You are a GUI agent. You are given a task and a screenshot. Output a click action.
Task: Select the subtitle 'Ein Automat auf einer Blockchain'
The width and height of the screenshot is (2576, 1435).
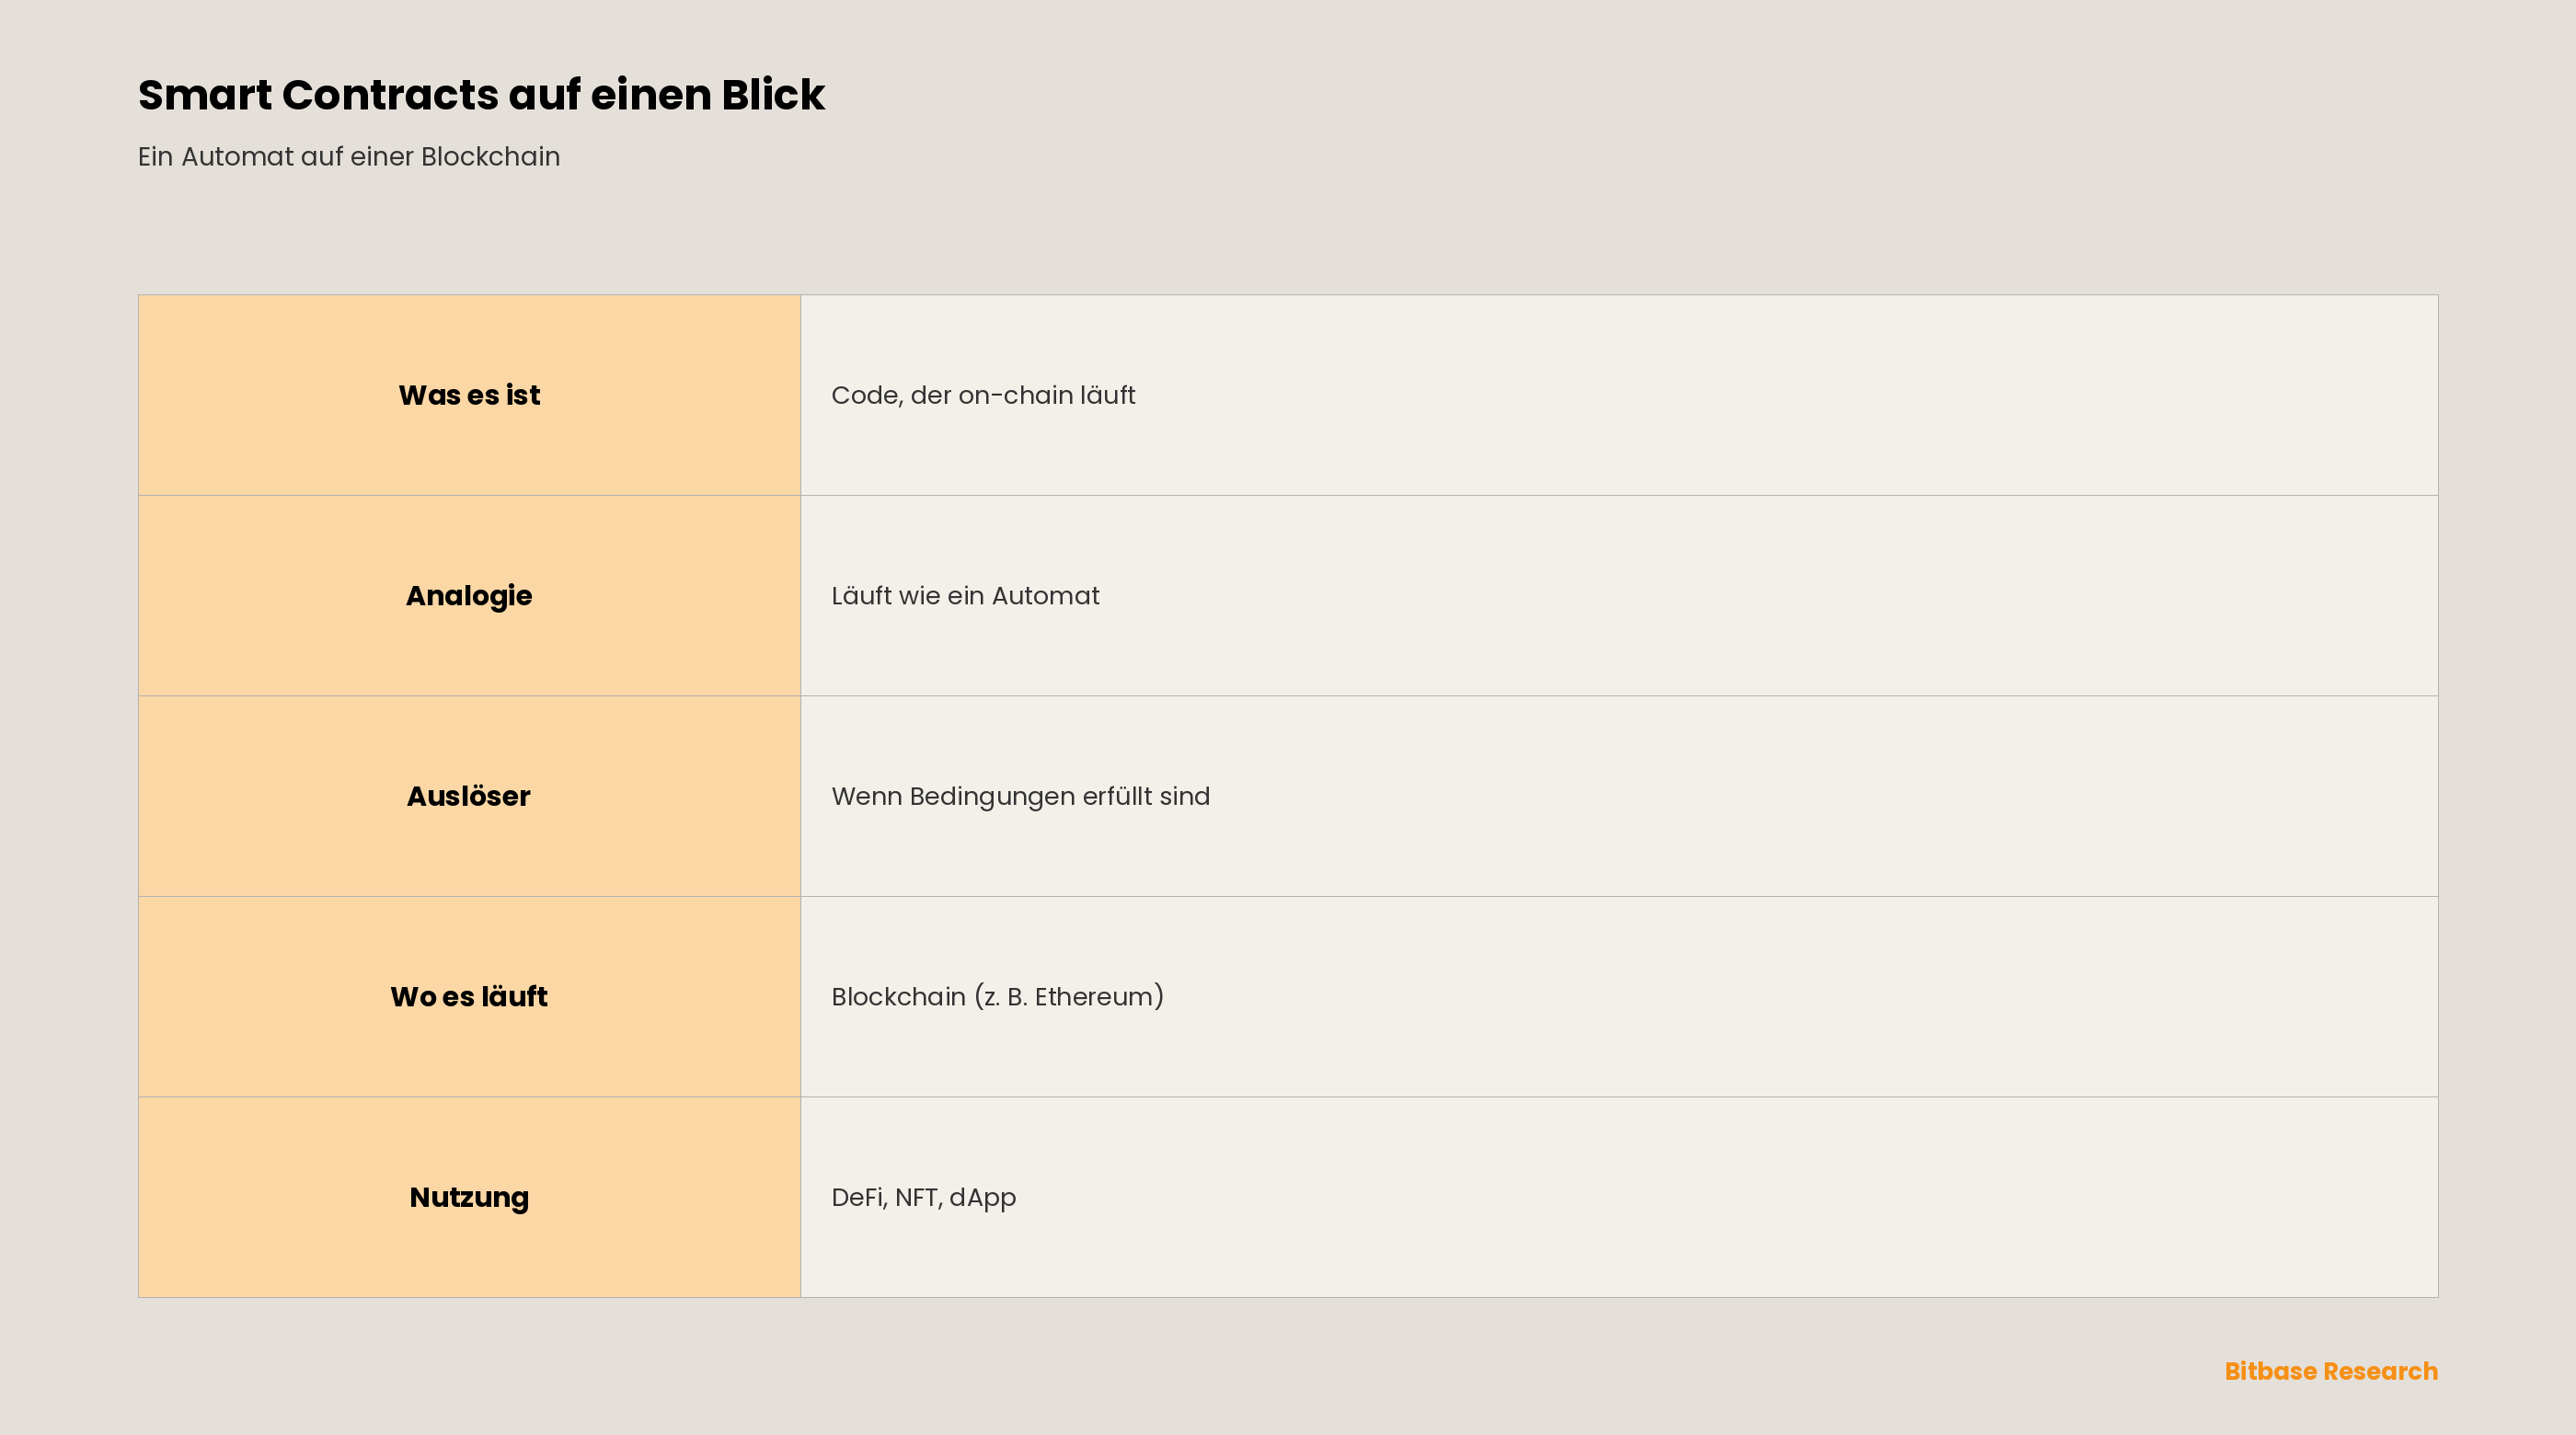point(349,157)
